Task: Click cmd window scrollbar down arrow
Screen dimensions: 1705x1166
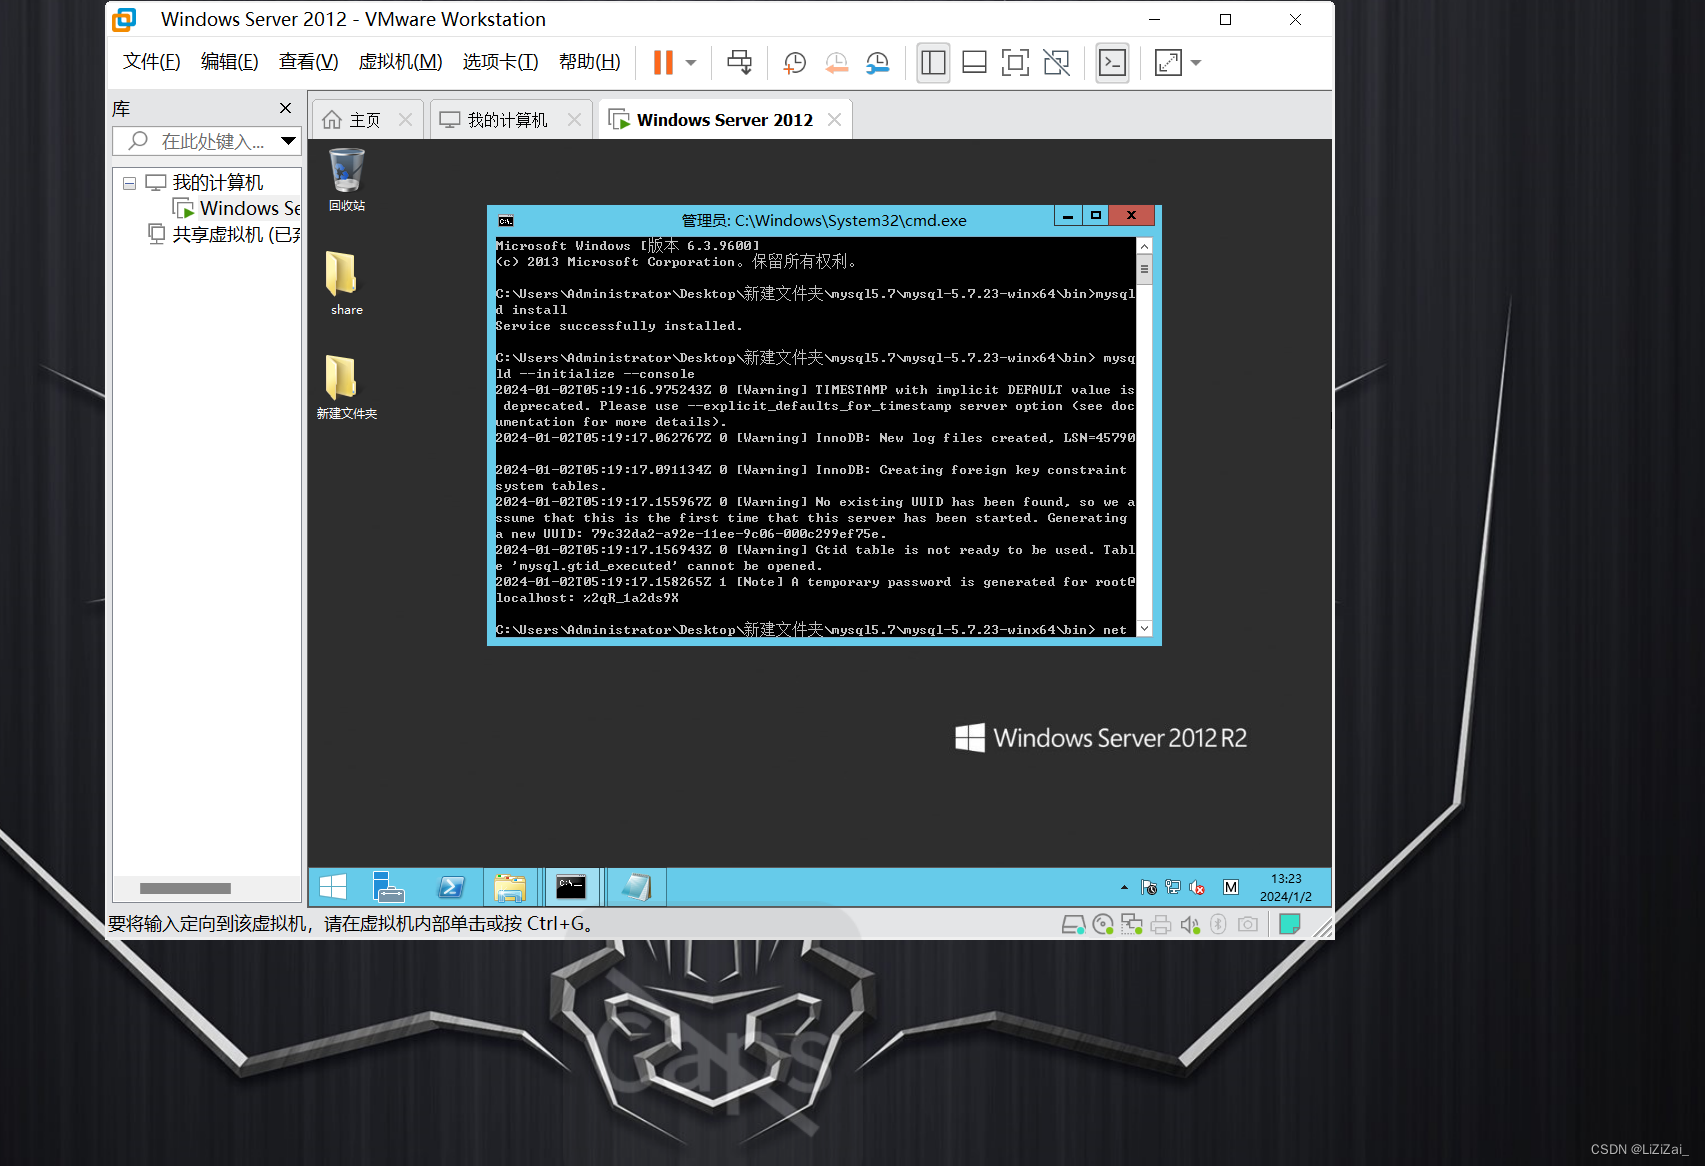Action: pos(1144,628)
